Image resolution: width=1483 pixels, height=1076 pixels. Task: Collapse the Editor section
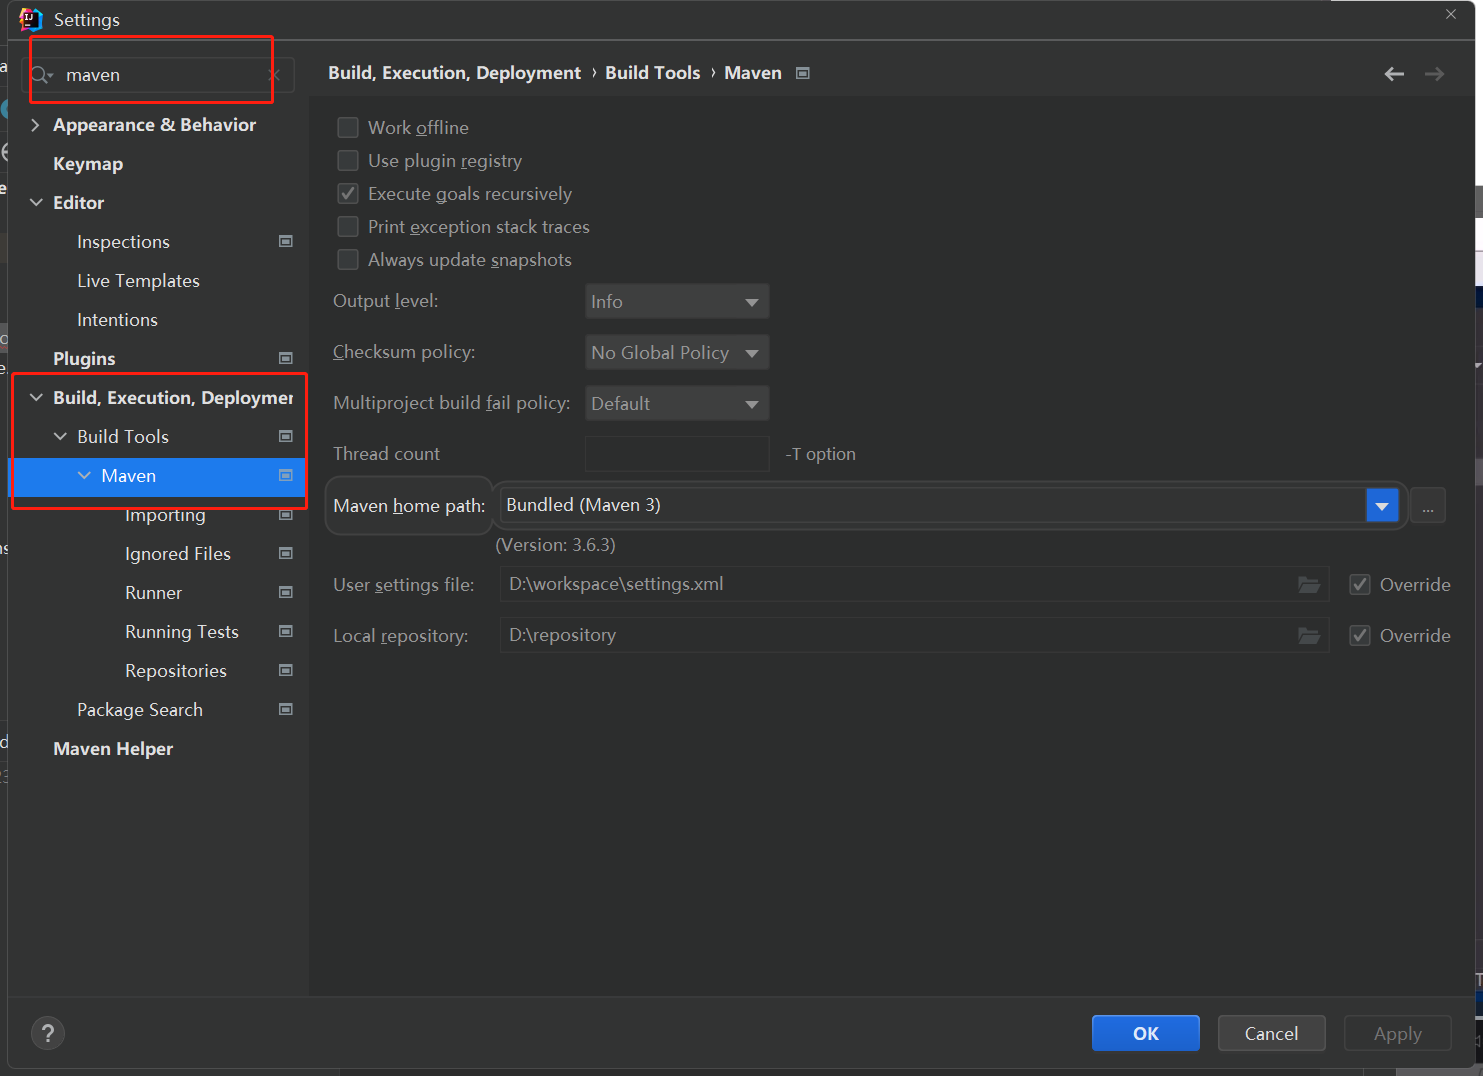point(36,203)
